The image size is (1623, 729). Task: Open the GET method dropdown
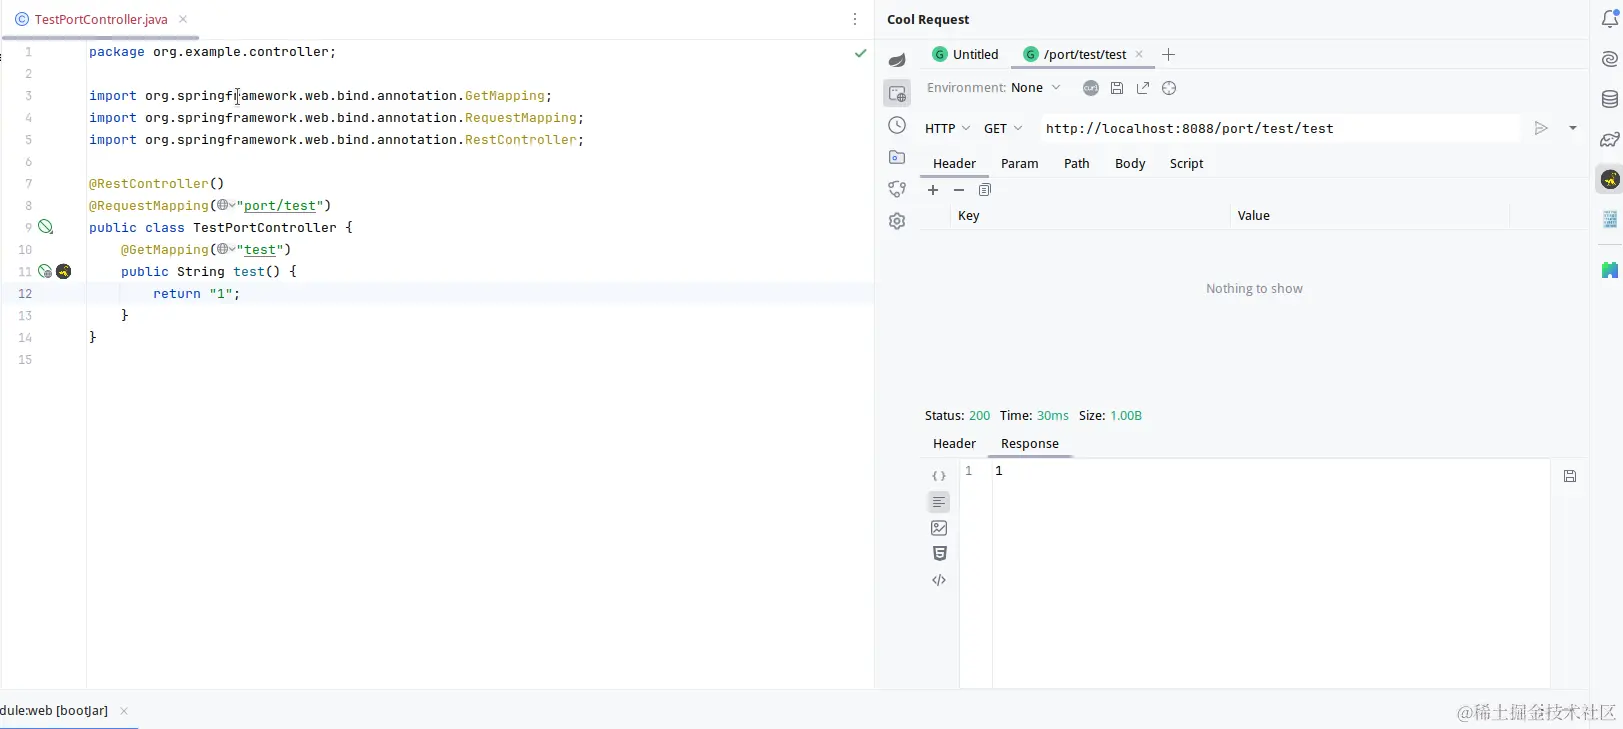[1003, 128]
